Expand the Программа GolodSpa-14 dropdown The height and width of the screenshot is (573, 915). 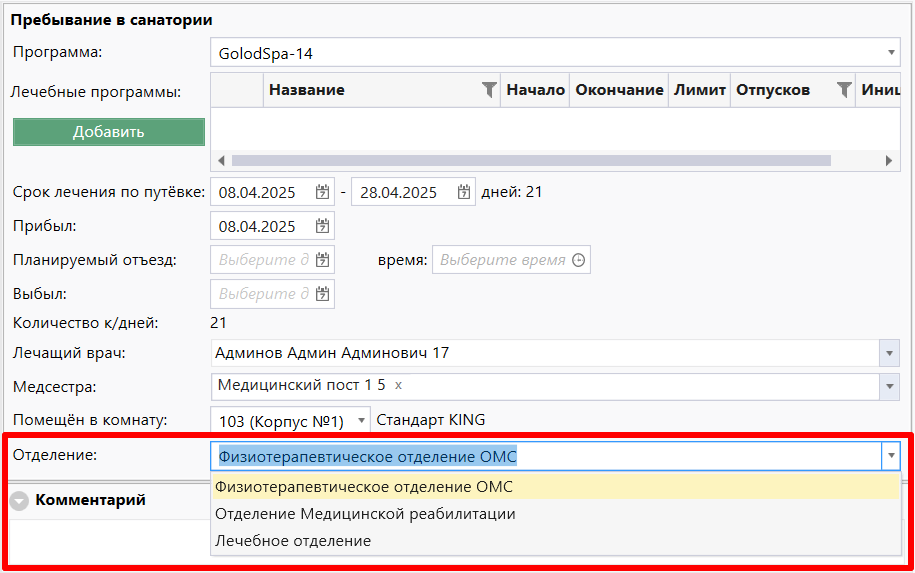(890, 53)
